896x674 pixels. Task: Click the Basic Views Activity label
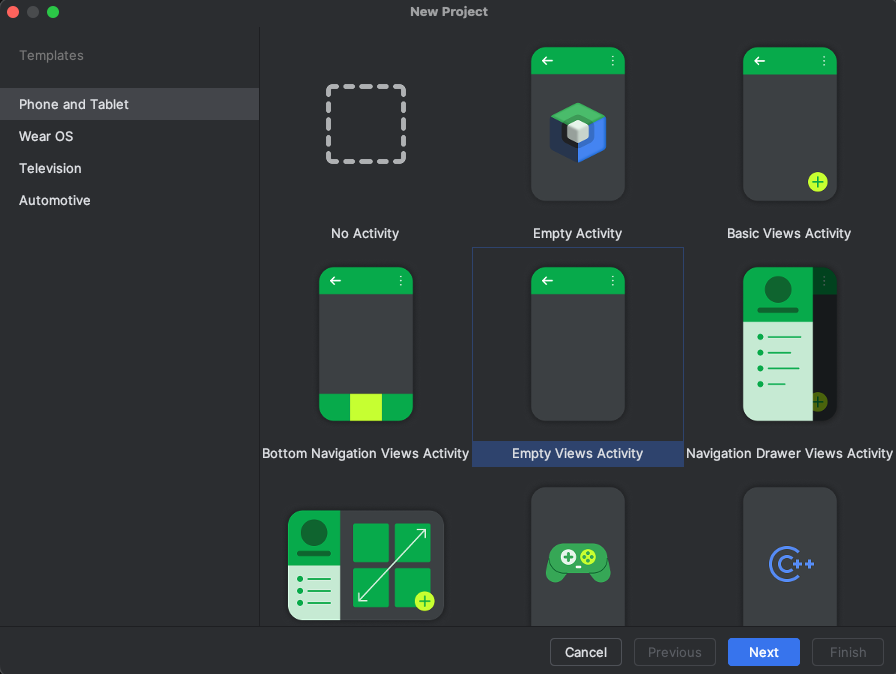(789, 233)
